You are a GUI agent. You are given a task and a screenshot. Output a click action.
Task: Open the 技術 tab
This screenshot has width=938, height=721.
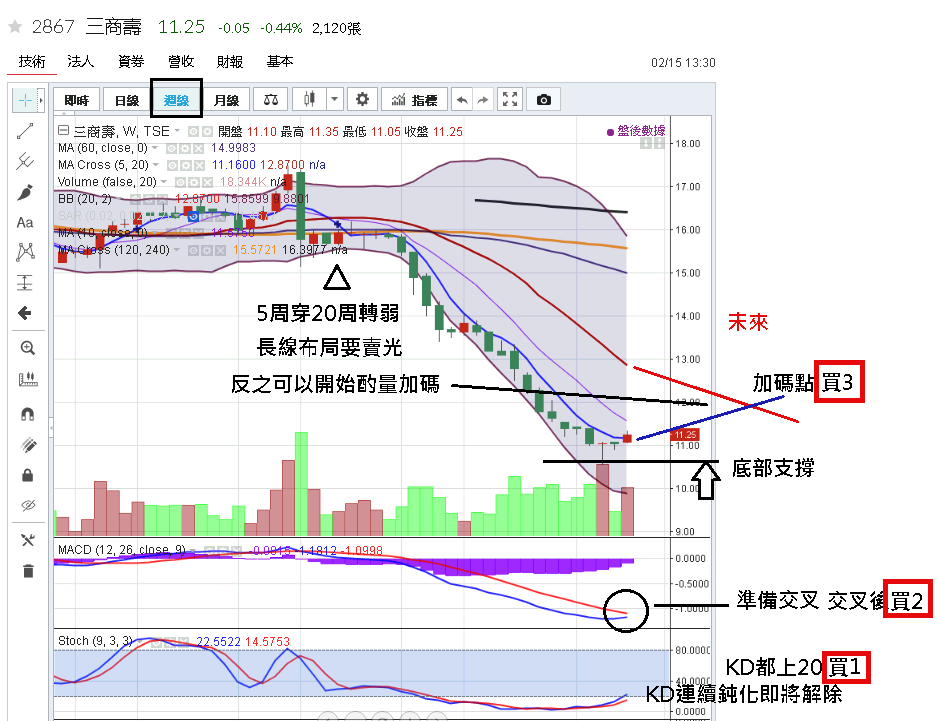(x=31, y=61)
